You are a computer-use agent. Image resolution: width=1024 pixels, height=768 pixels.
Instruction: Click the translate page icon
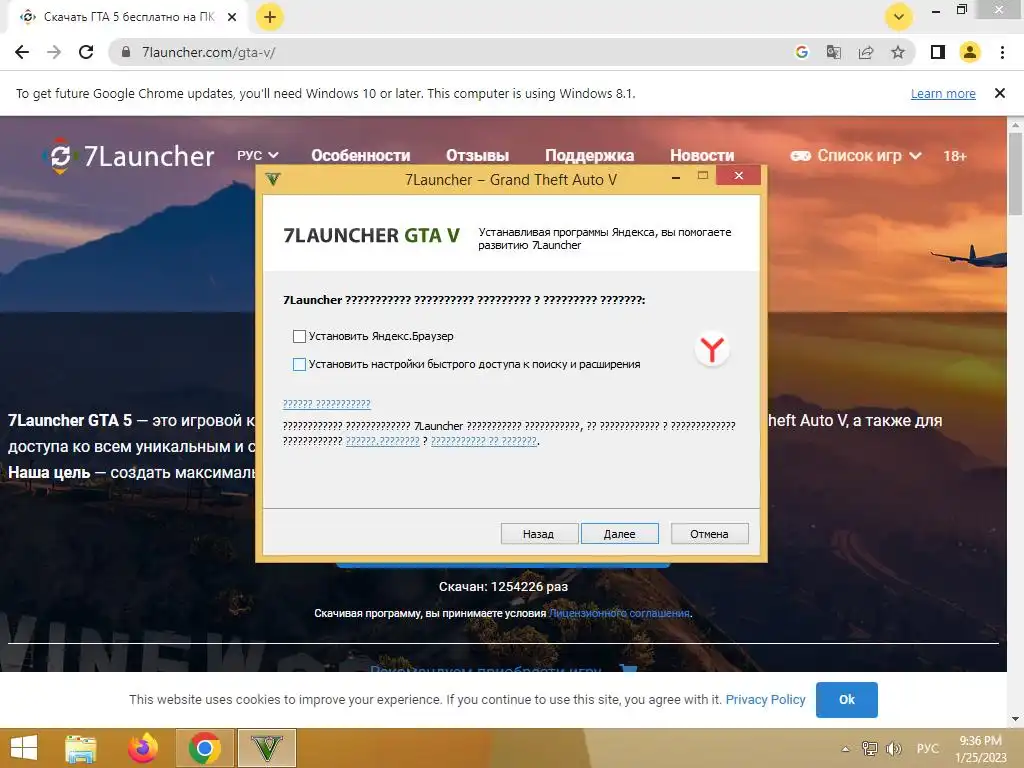click(x=834, y=52)
